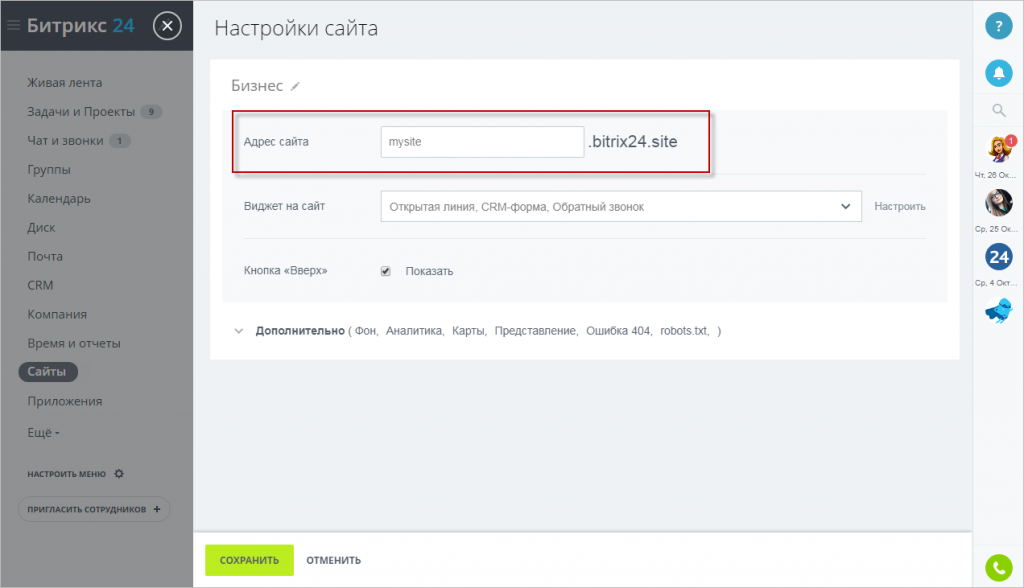The height and width of the screenshot is (588, 1024).
Task: Open Время и отчеты in the sidebar
Action: click(x=74, y=343)
